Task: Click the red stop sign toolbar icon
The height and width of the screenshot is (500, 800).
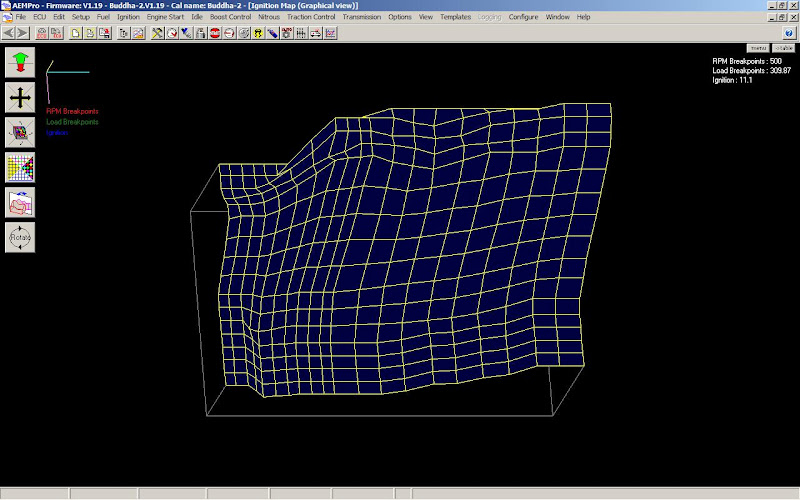Action: 215,33
